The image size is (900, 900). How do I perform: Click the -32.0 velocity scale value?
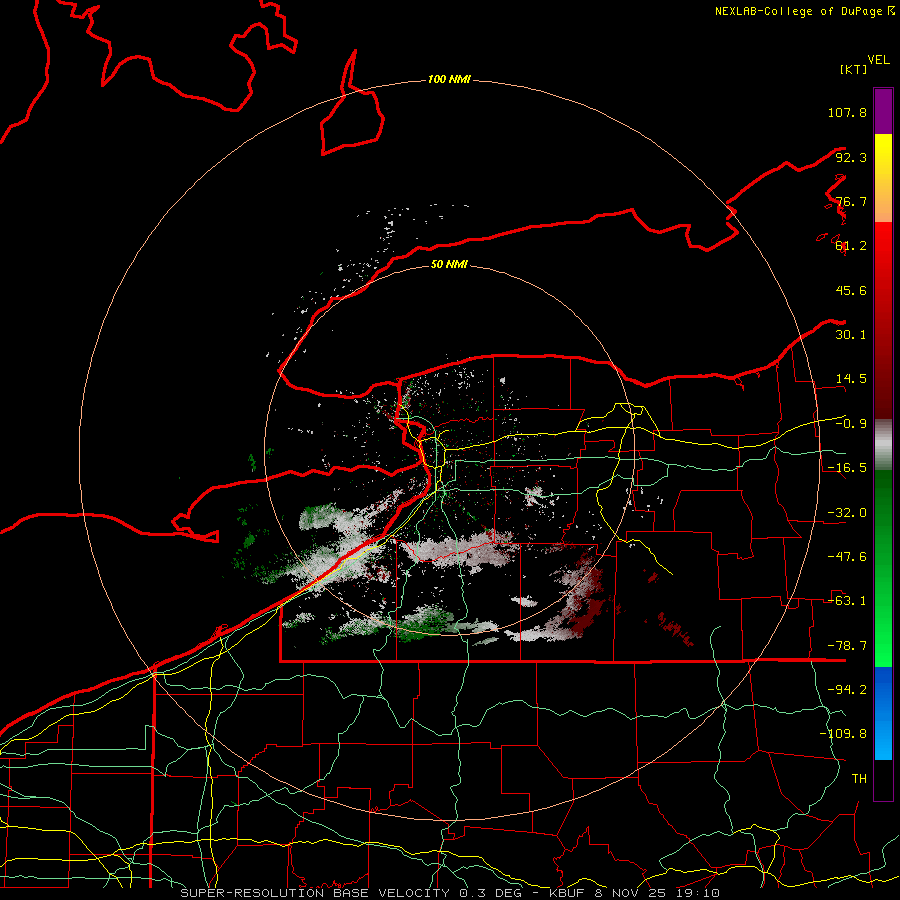tap(847, 513)
